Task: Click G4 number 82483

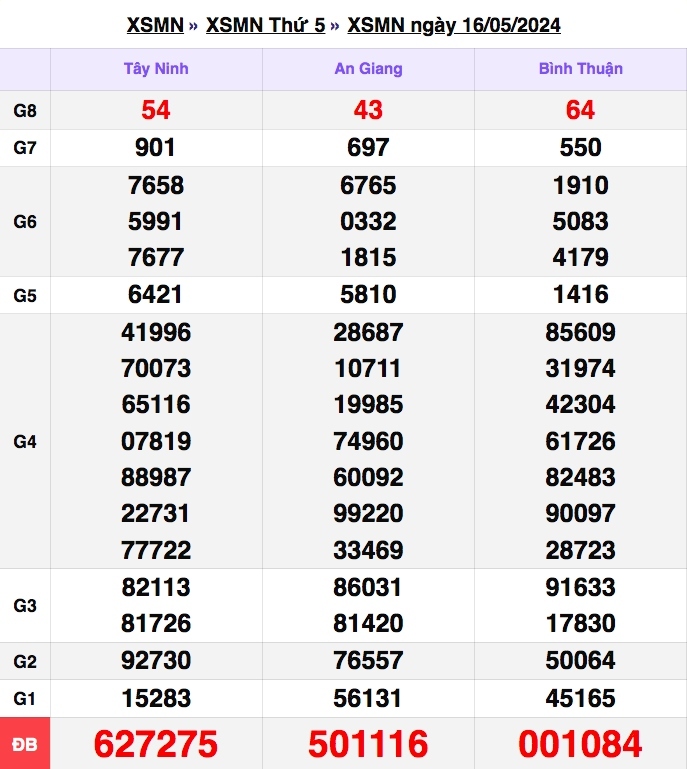Action: coord(581,478)
